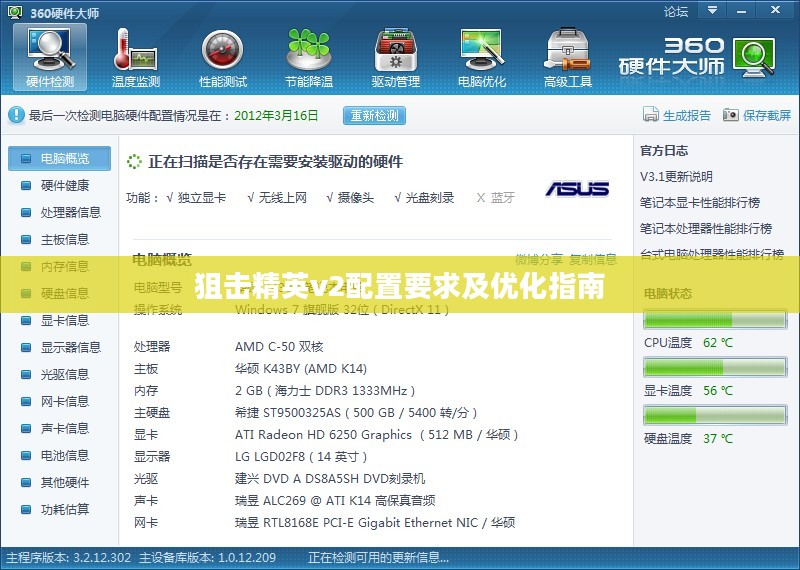
Task: Open the V3.1更新说明 link
Action: [676, 177]
